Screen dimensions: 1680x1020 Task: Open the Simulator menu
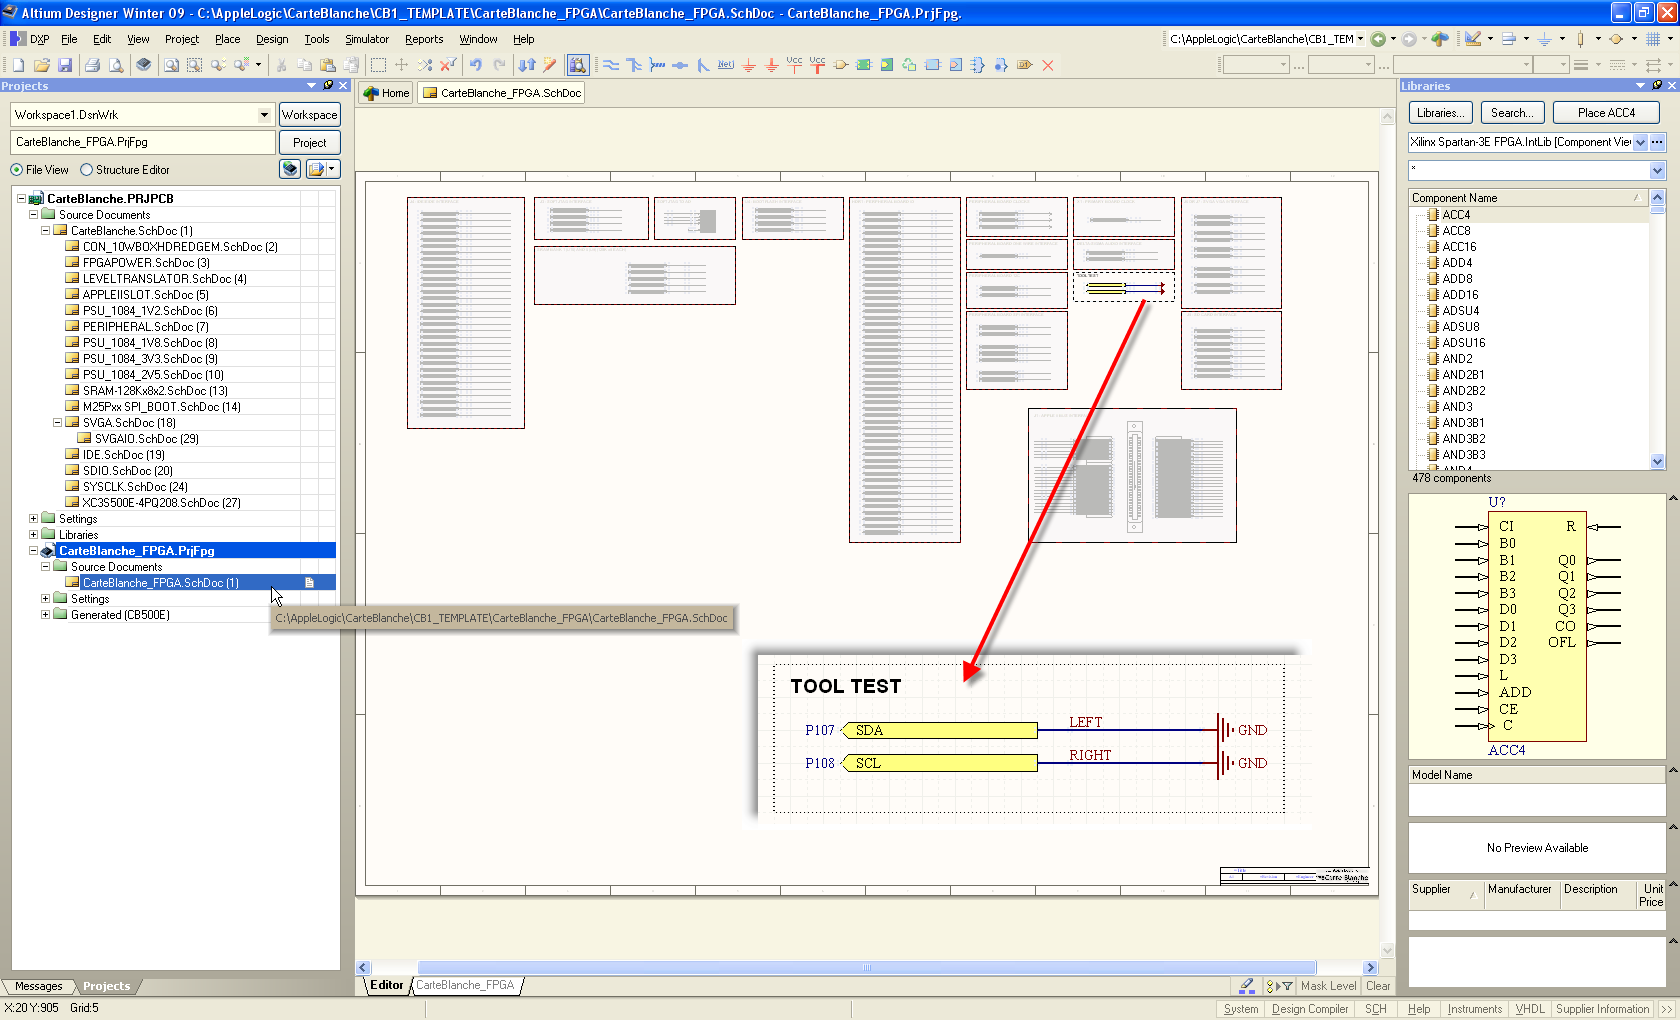coord(367,39)
